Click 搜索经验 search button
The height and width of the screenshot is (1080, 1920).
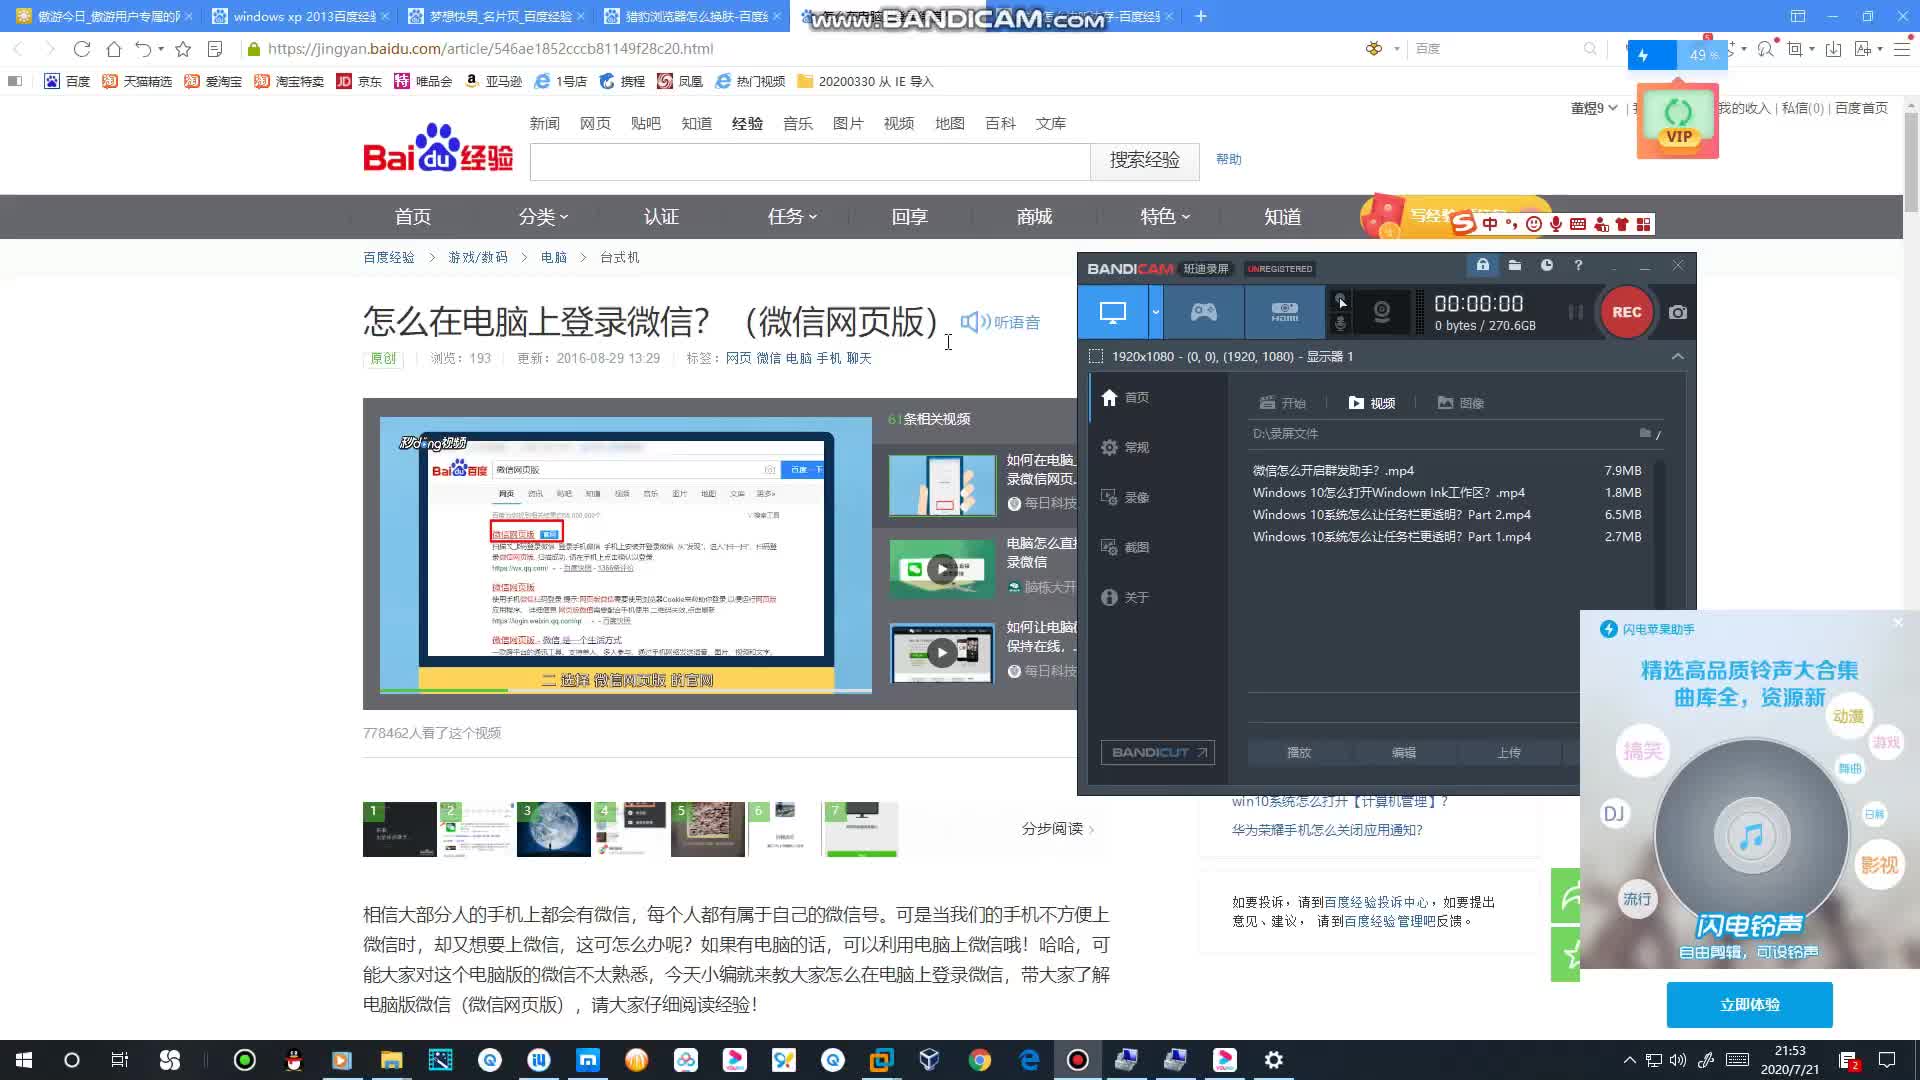point(1144,160)
